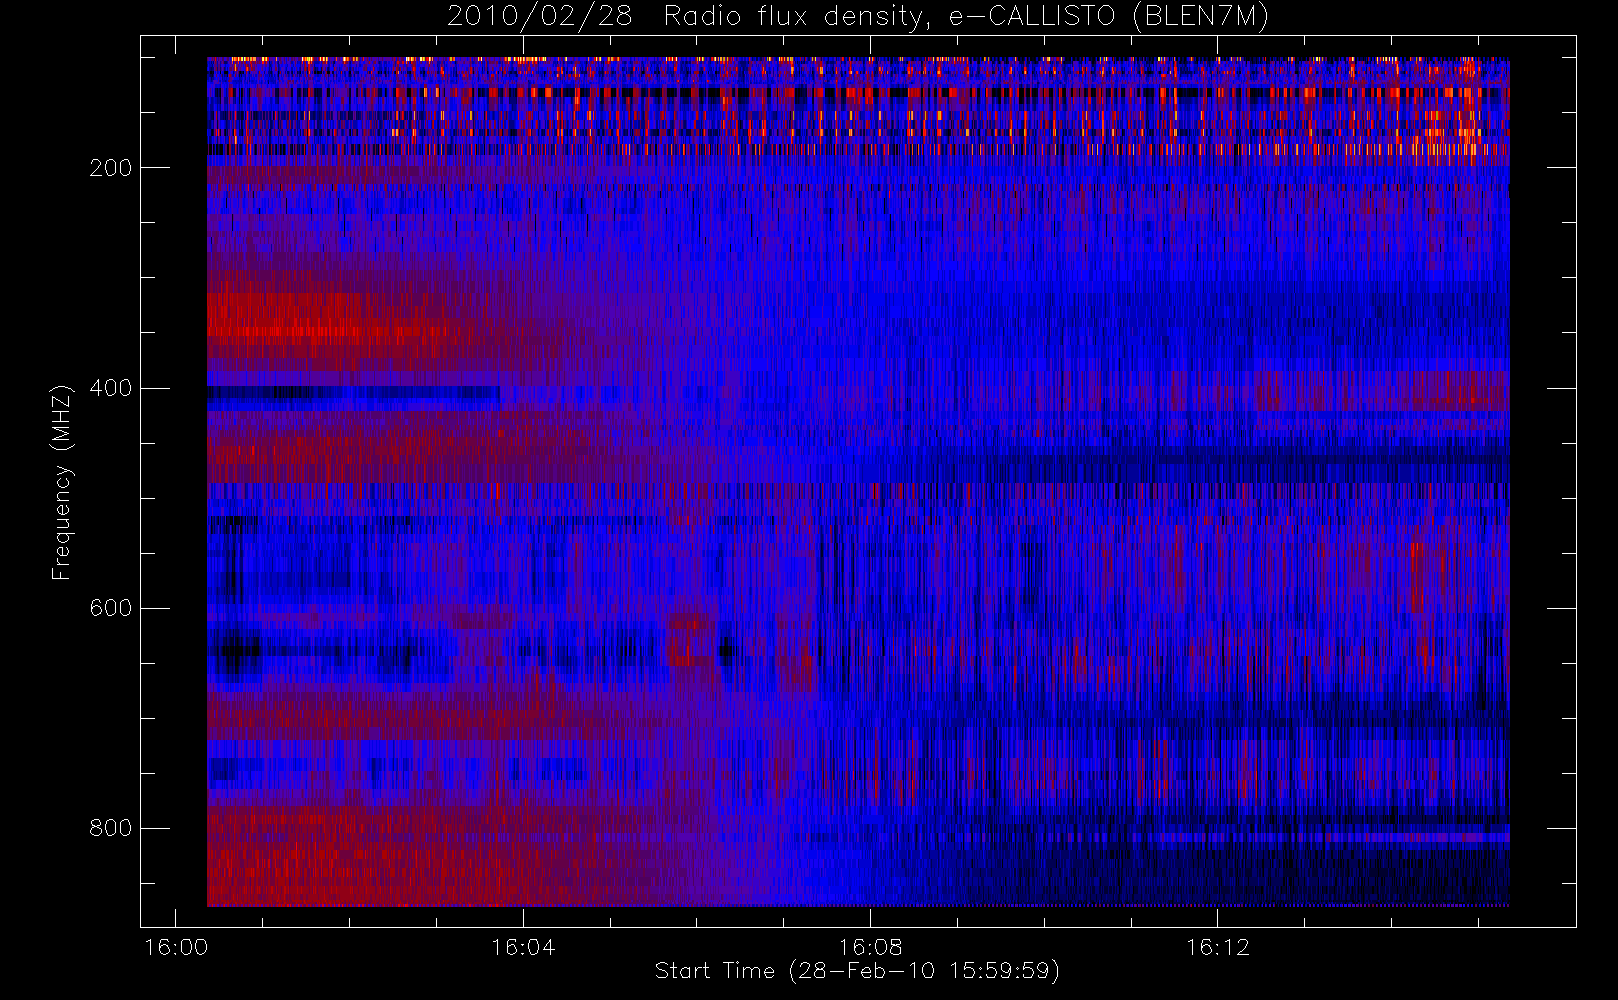Click the 400 frequency tick label
1618x1000 pixels.
[110, 388]
